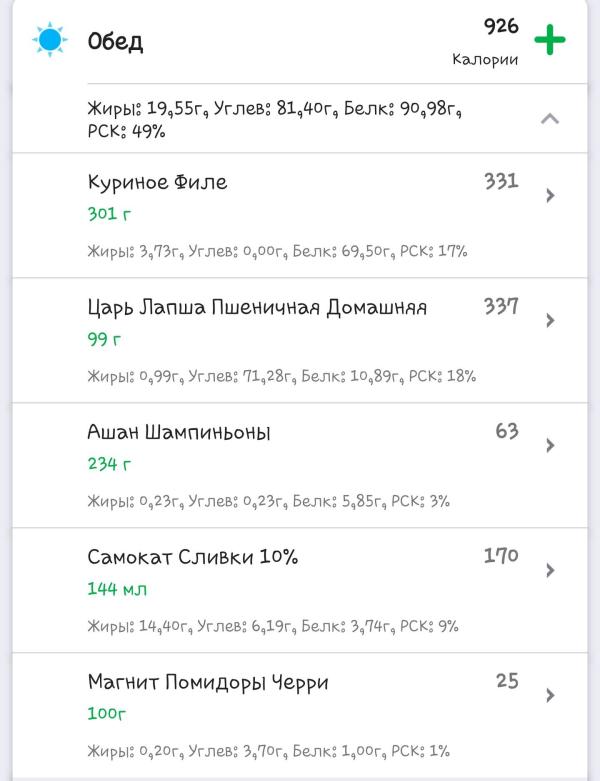Open the arrow next to Куриное Филе
The image size is (600, 781).
click(550, 195)
